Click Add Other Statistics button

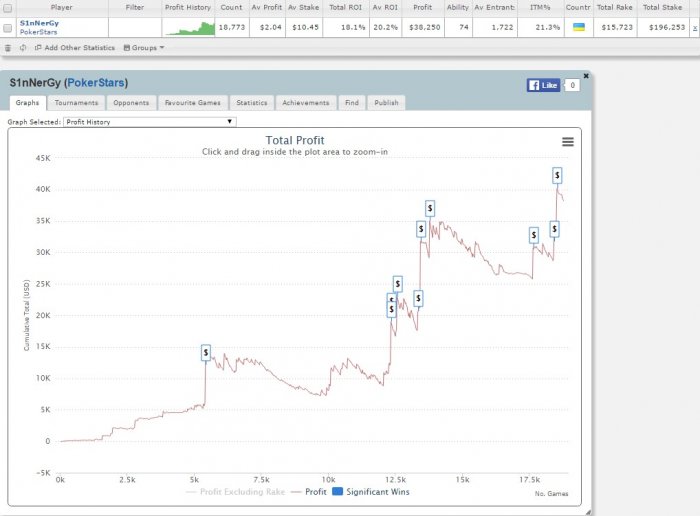(x=75, y=48)
